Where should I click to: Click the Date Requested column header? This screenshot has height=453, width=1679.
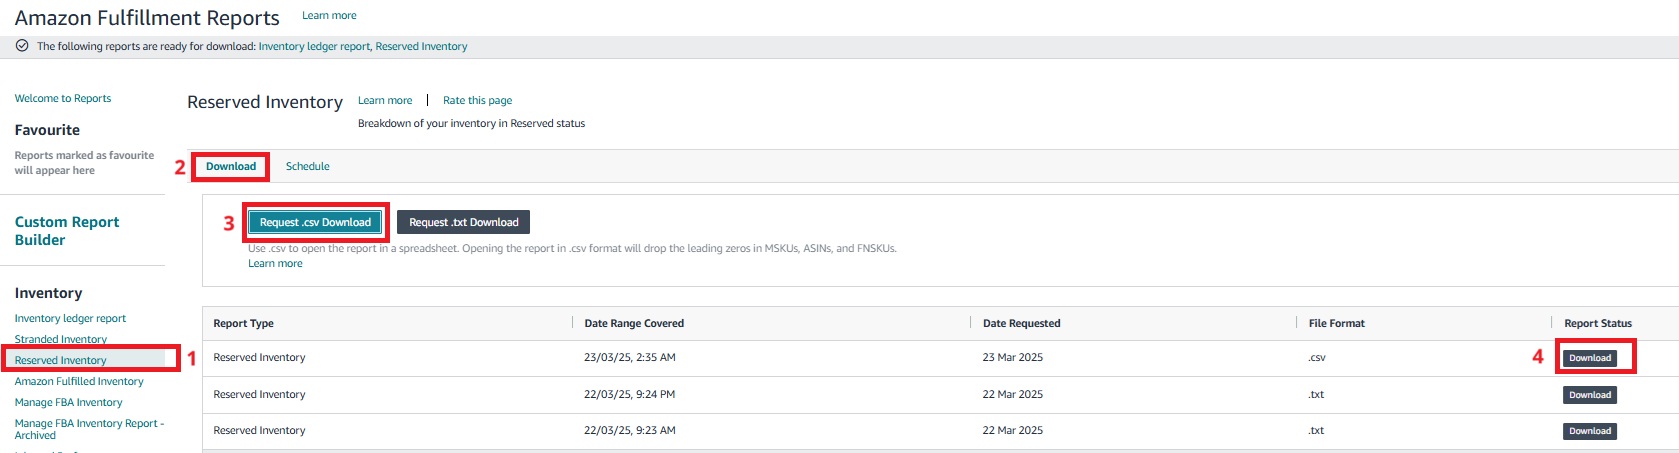pos(1021,324)
